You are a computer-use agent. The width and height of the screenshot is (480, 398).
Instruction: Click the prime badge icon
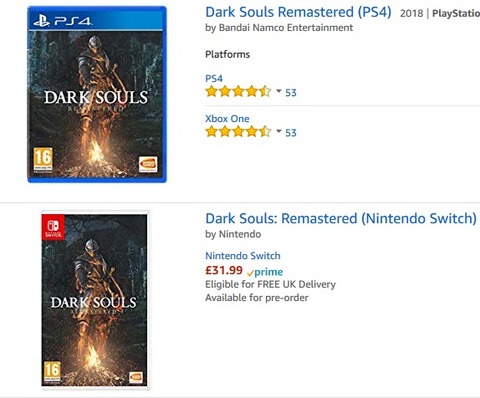(x=265, y=272)
